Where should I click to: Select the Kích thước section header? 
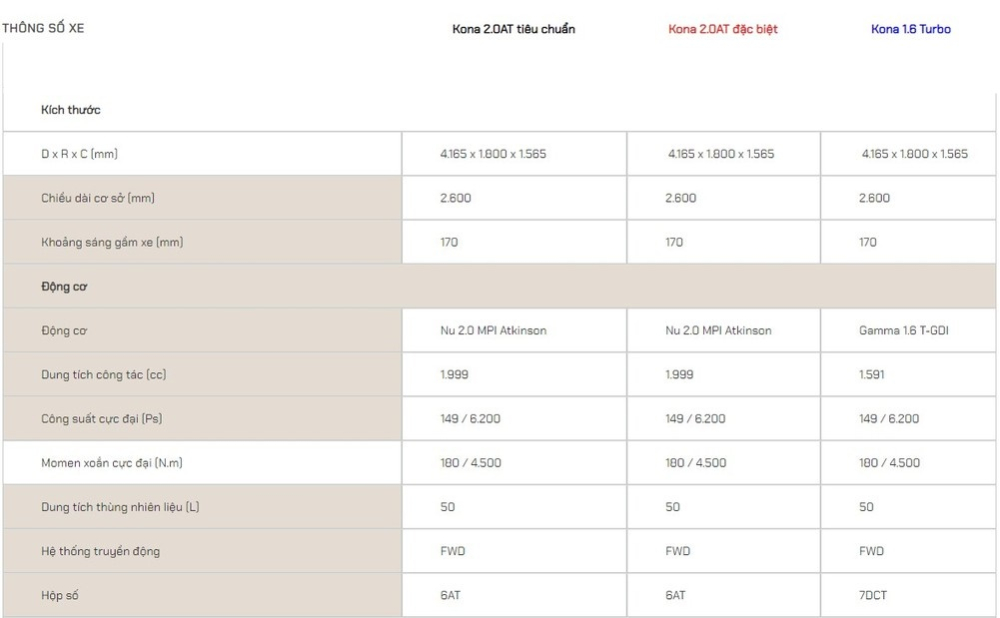tap(71, 110)
